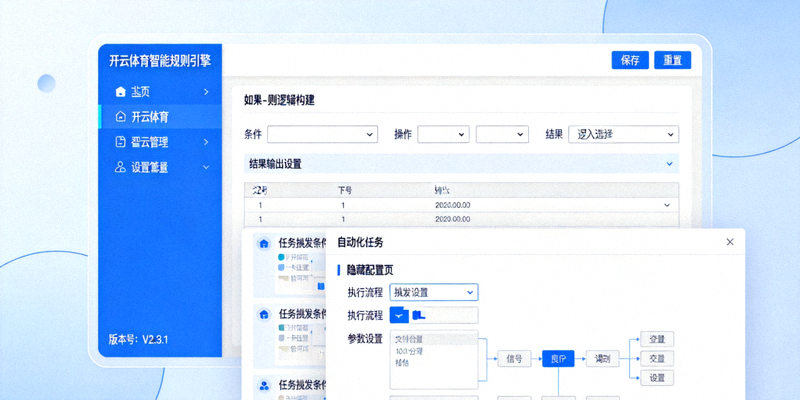Select the 开云体育 sidebar menu item
Image resolution: width=800 pixels, height=400 pixels.
pos(160,117)
